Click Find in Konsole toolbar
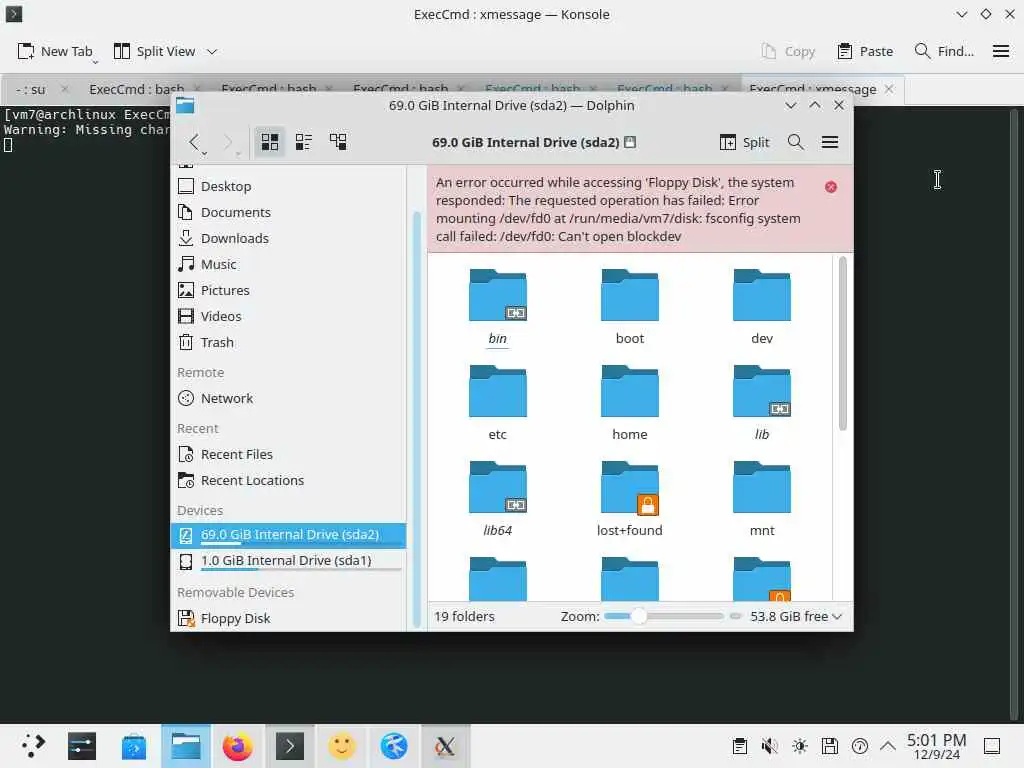Screen dimensions: 1024x768 (944, 51)
